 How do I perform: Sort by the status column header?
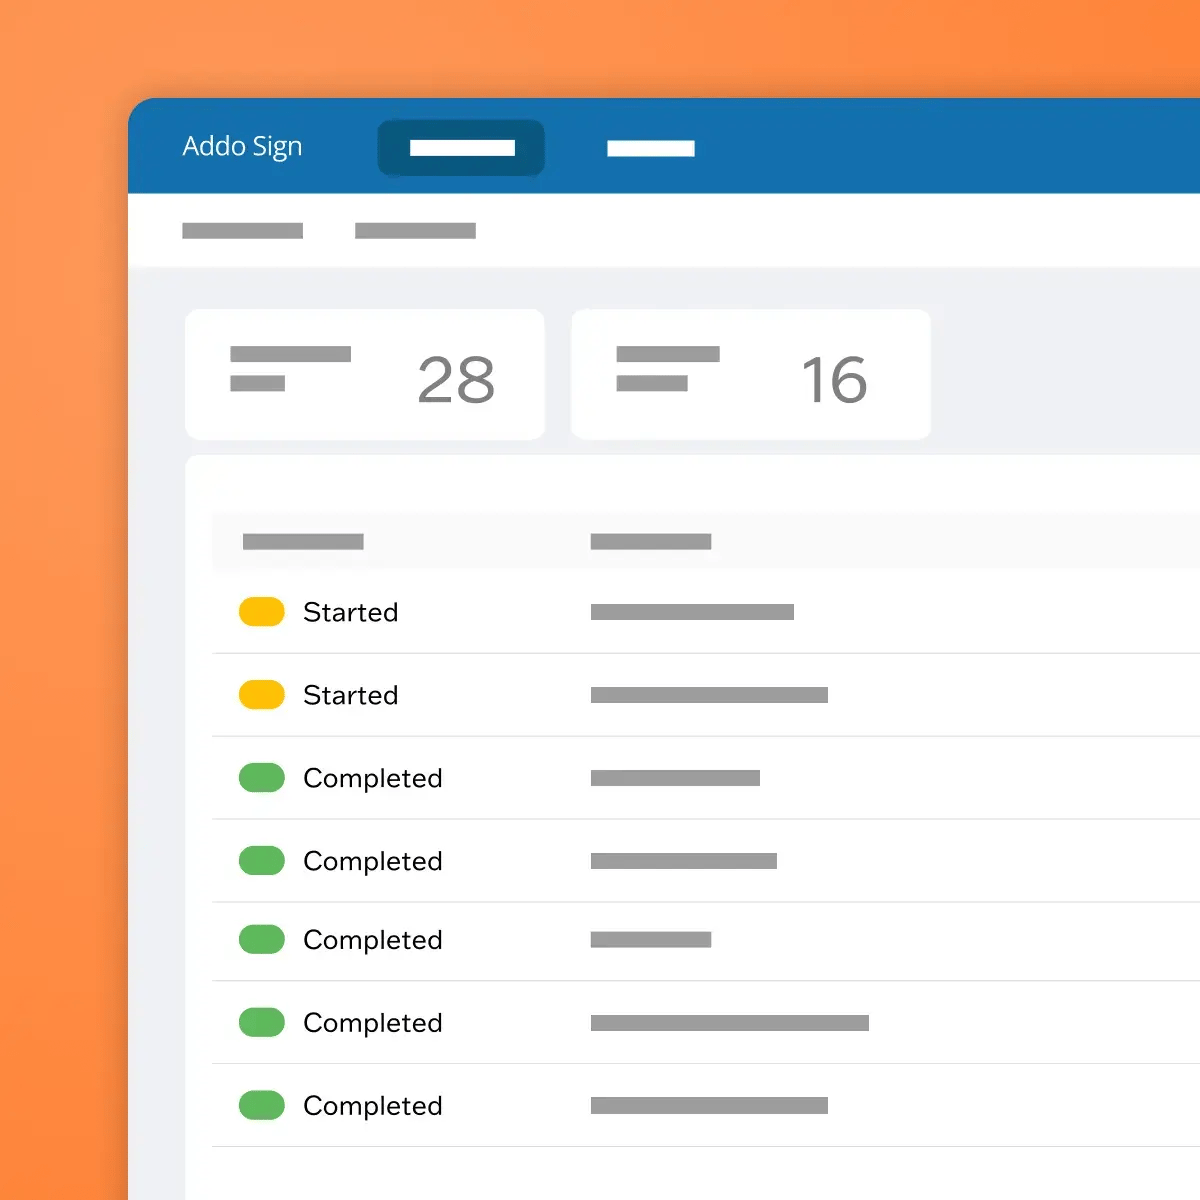tap(303, 542)
